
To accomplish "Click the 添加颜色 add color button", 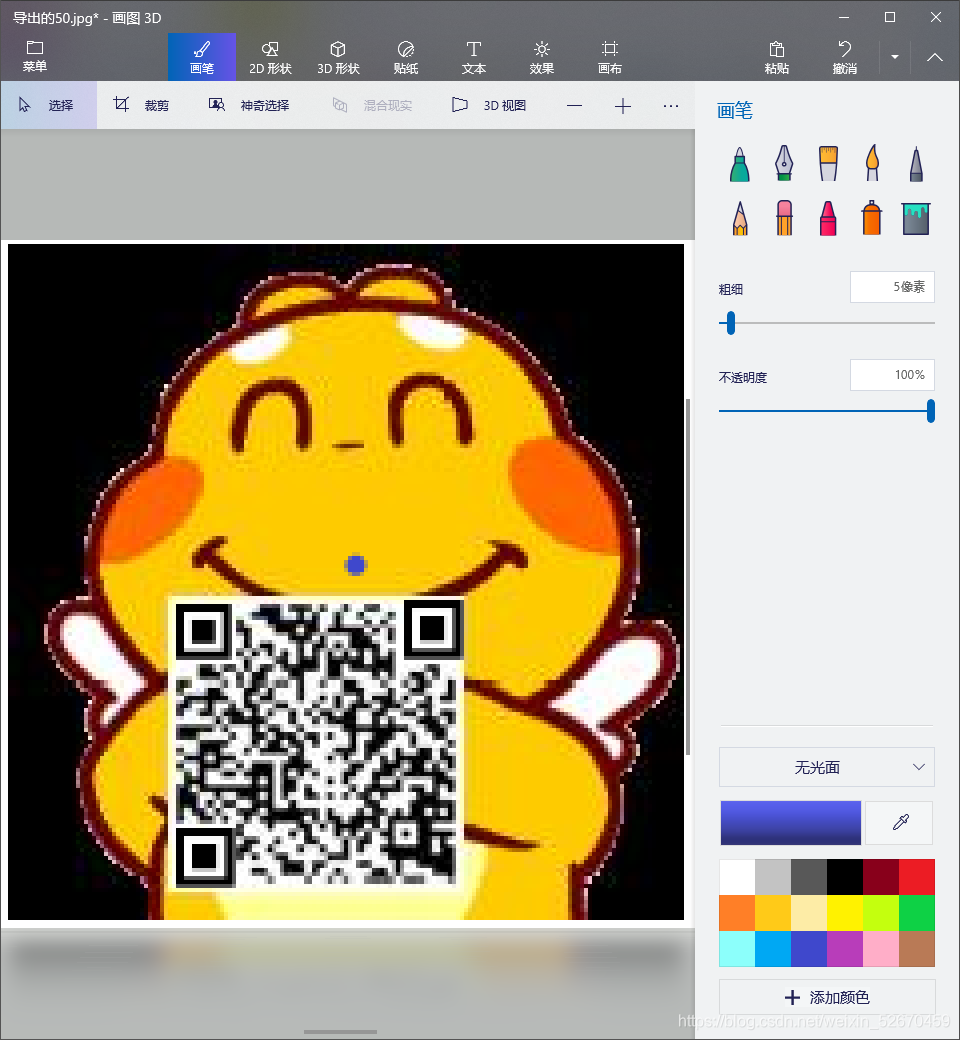I will click(827, 997).
